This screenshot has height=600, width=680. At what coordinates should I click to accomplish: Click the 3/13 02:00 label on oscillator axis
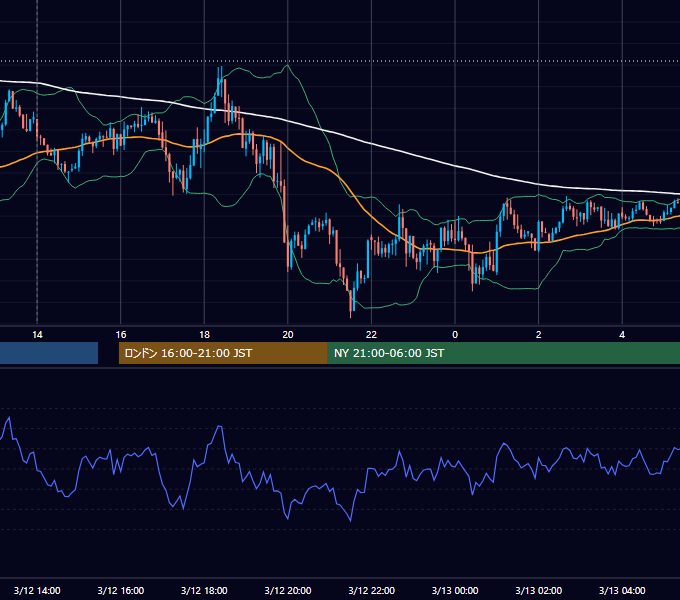click(539, 590)
